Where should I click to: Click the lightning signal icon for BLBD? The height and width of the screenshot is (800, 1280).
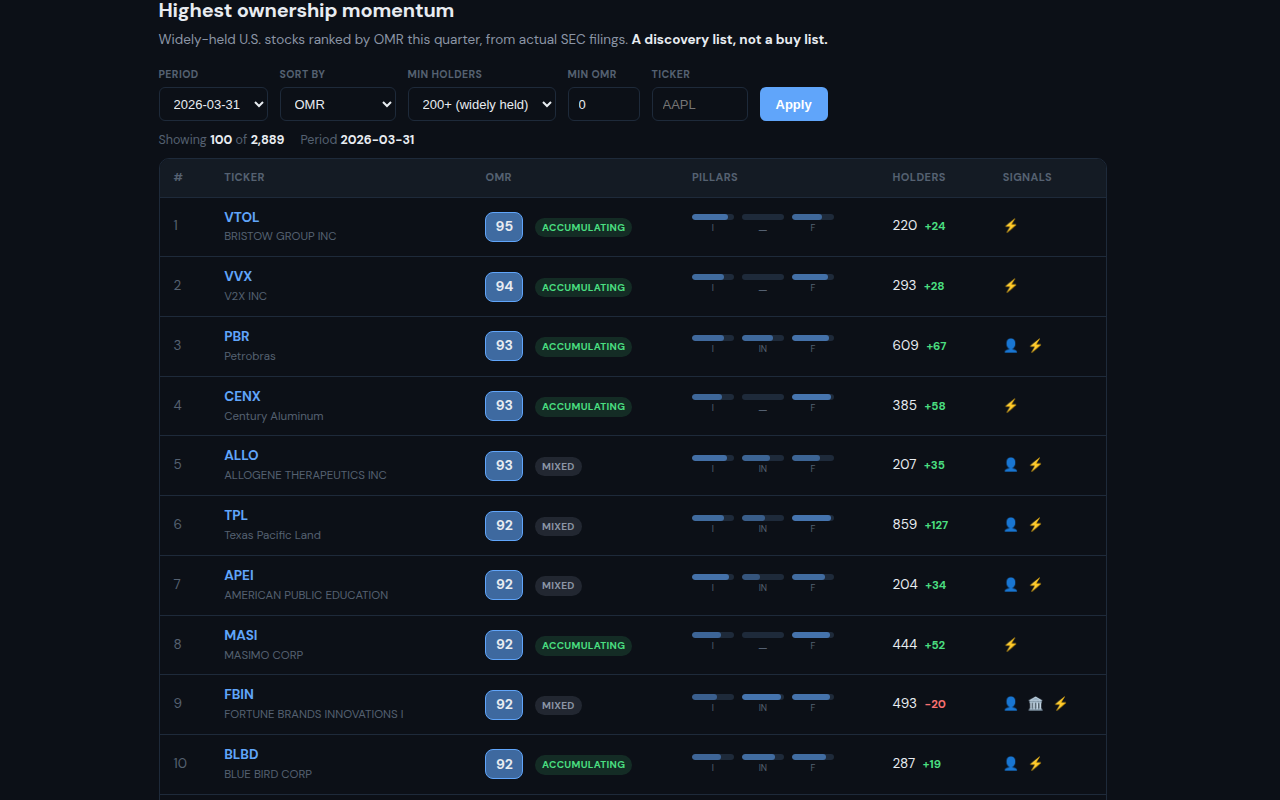pyautogui.click(x=1035, y=763)
